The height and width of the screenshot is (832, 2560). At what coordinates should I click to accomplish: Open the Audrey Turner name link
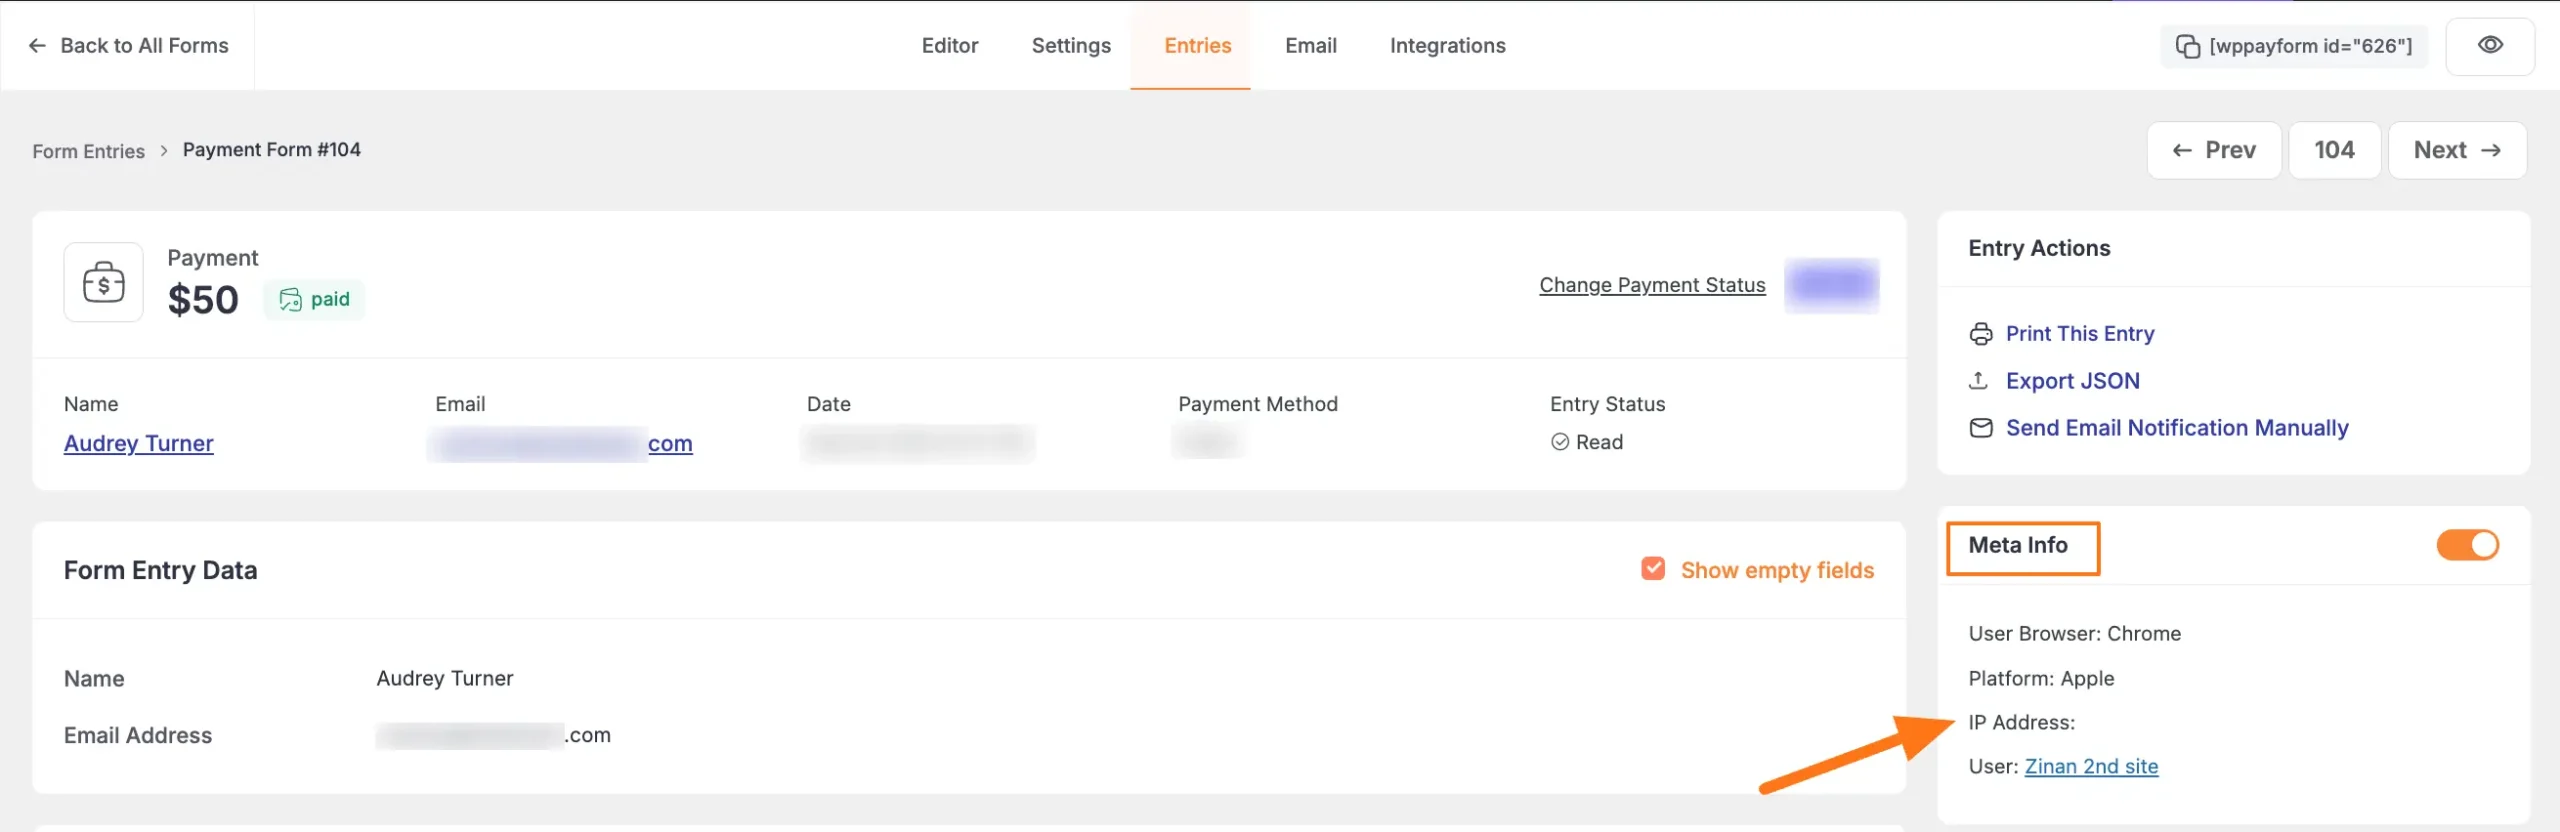[x=139, y=443]
